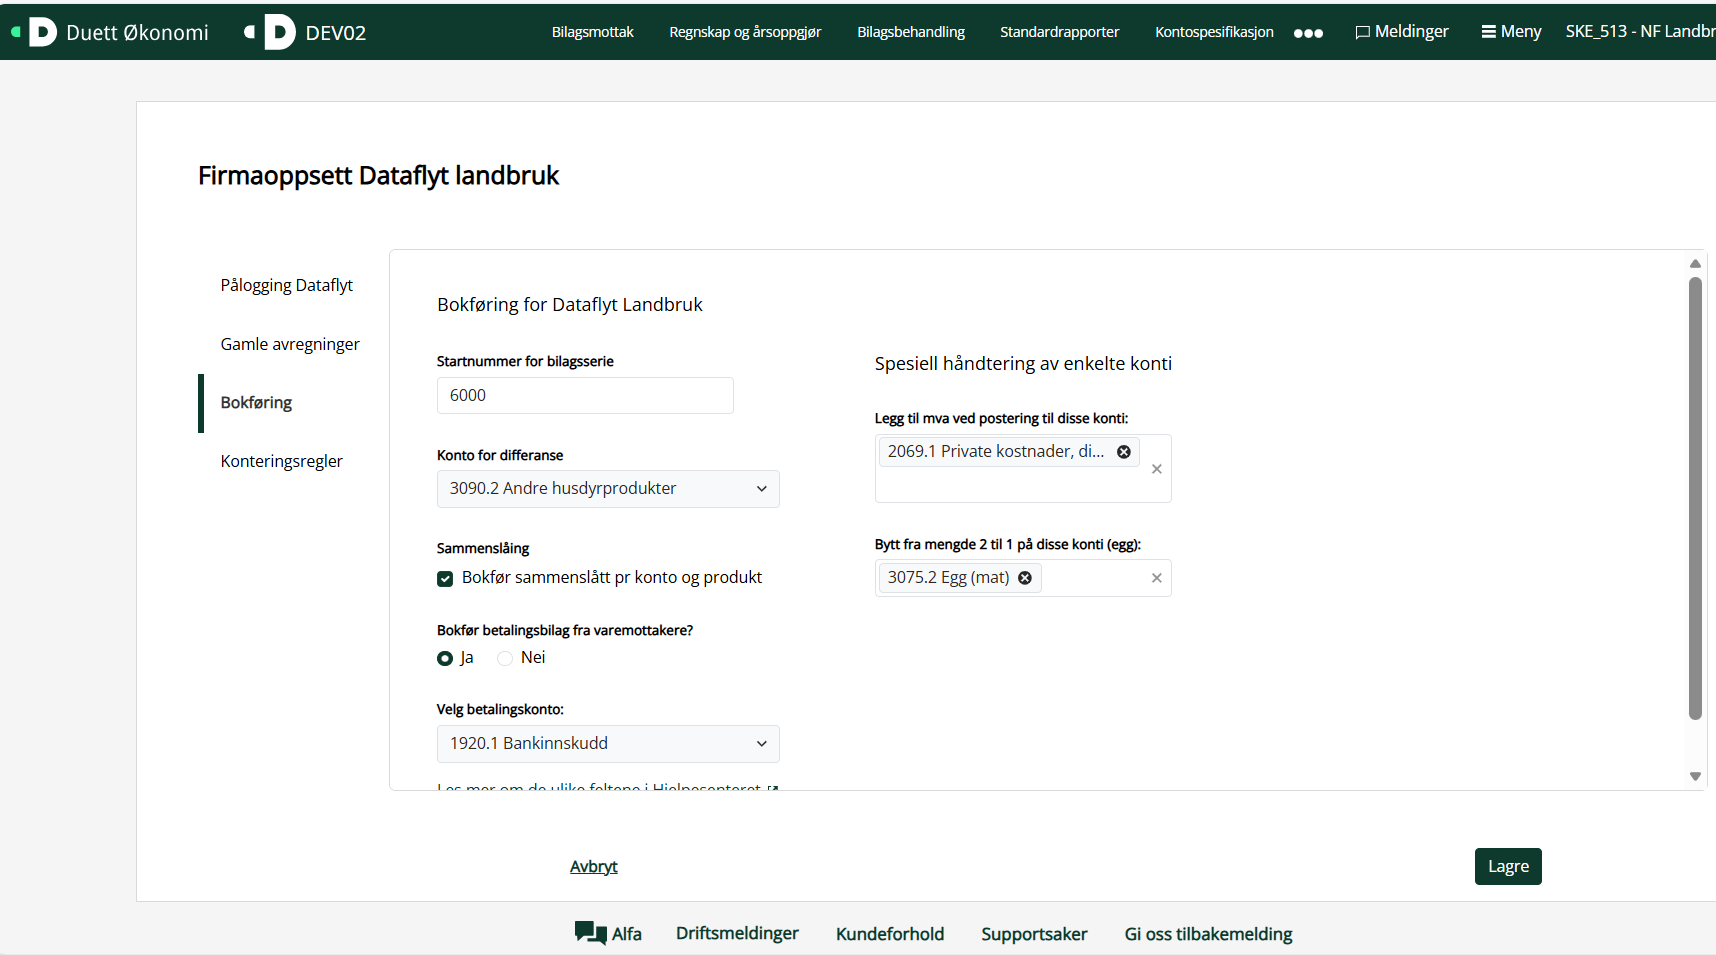Remove the 2069.1 Private kostnader tag
Screen dimensions: 1716x955
(1124, 452)
